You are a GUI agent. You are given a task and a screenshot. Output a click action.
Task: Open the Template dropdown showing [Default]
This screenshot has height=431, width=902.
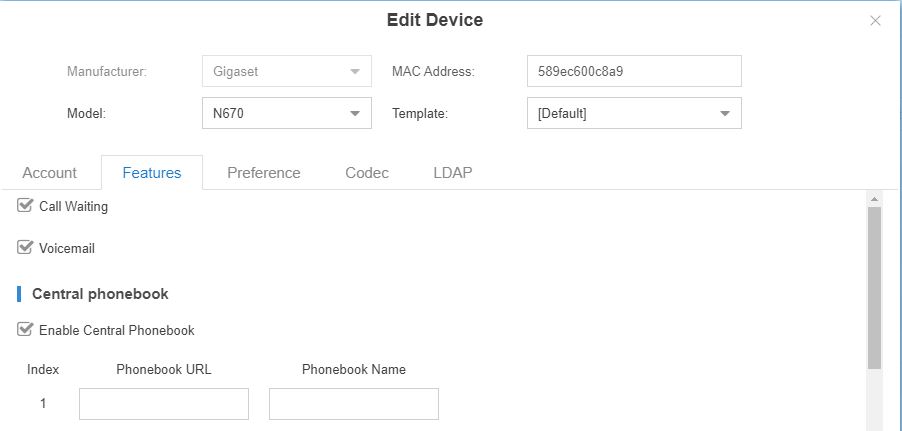point(634,113)
